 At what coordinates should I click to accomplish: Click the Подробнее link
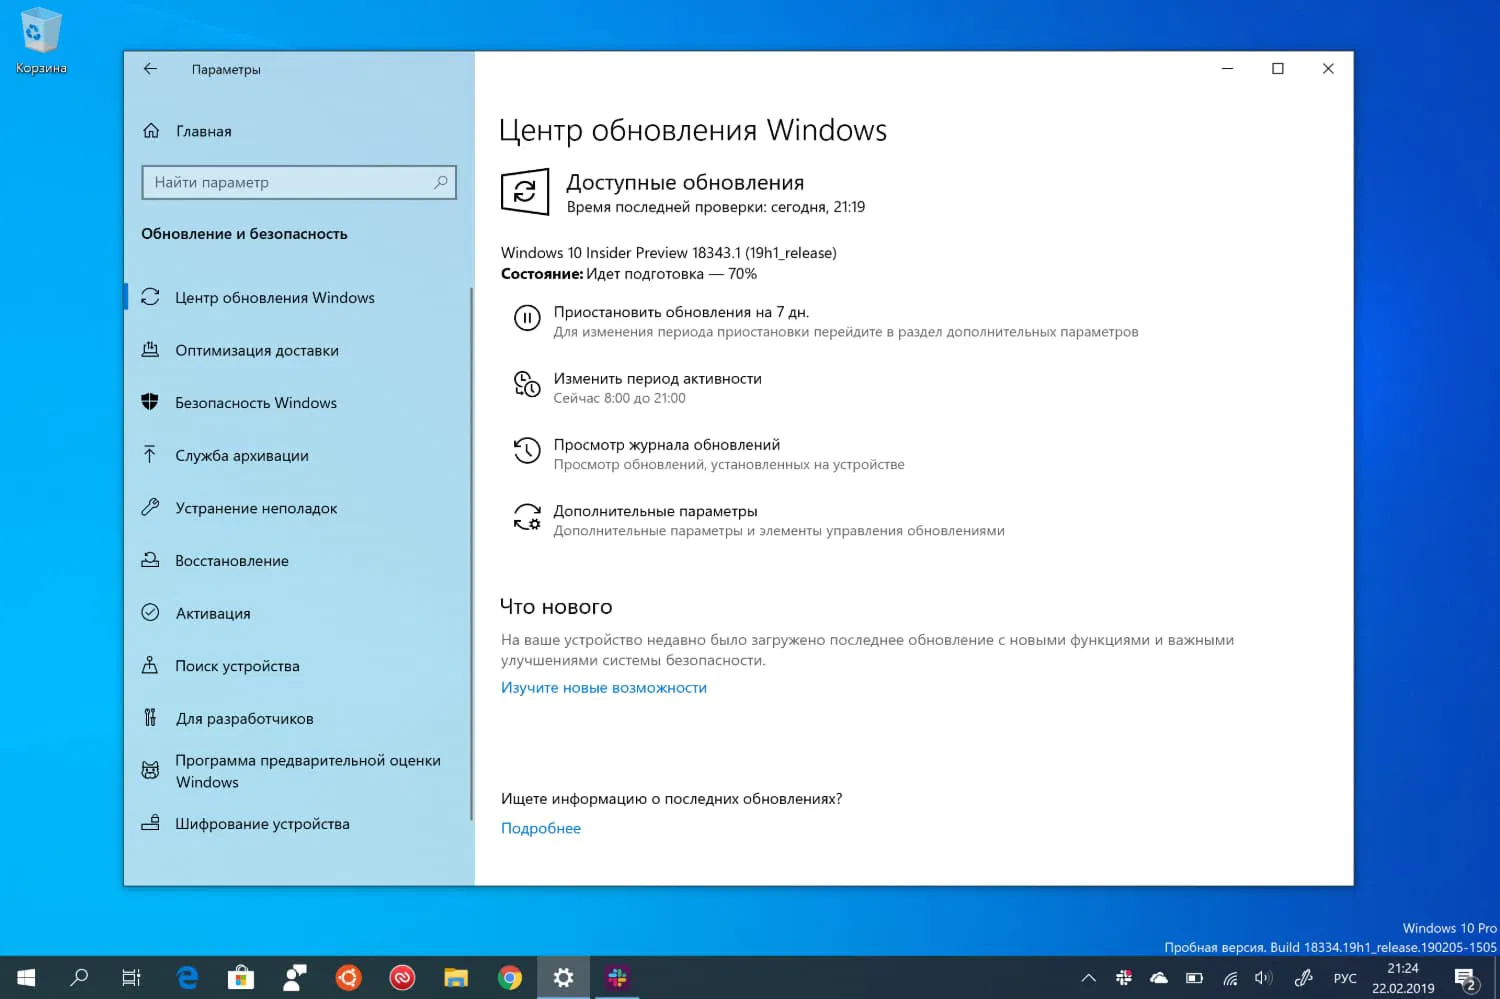[x=540, y=828]
